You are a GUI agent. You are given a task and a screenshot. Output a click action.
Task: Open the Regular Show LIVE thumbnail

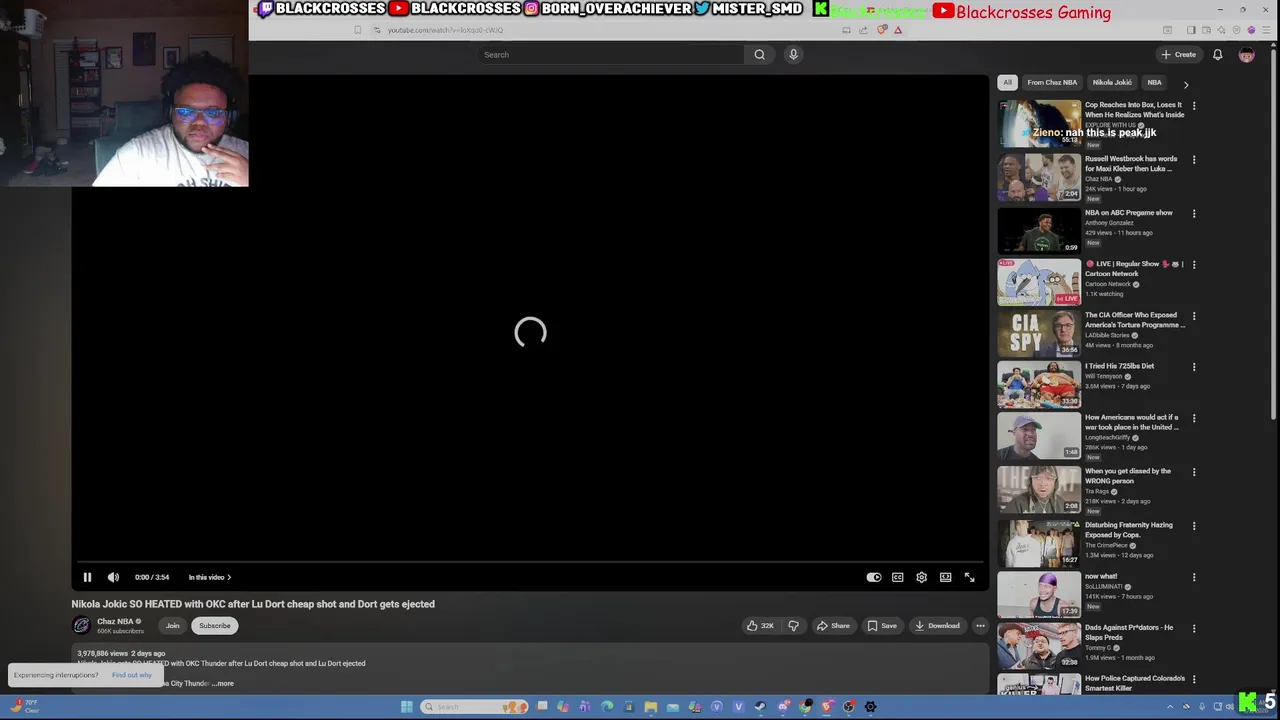coord(1039,282)
